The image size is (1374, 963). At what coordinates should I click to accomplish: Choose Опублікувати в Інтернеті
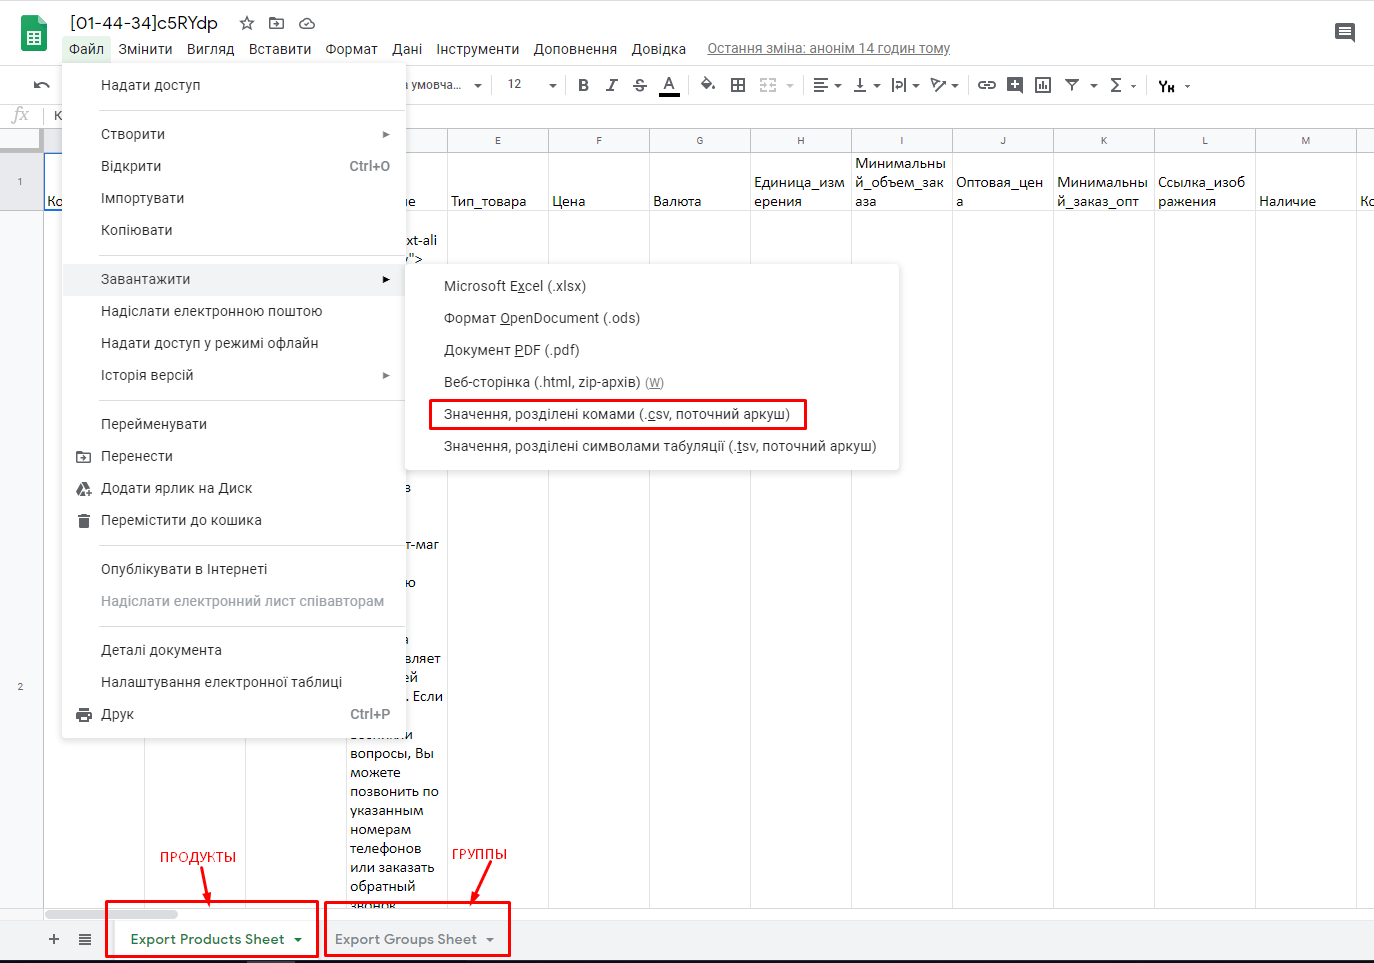[x=234, y=569]
